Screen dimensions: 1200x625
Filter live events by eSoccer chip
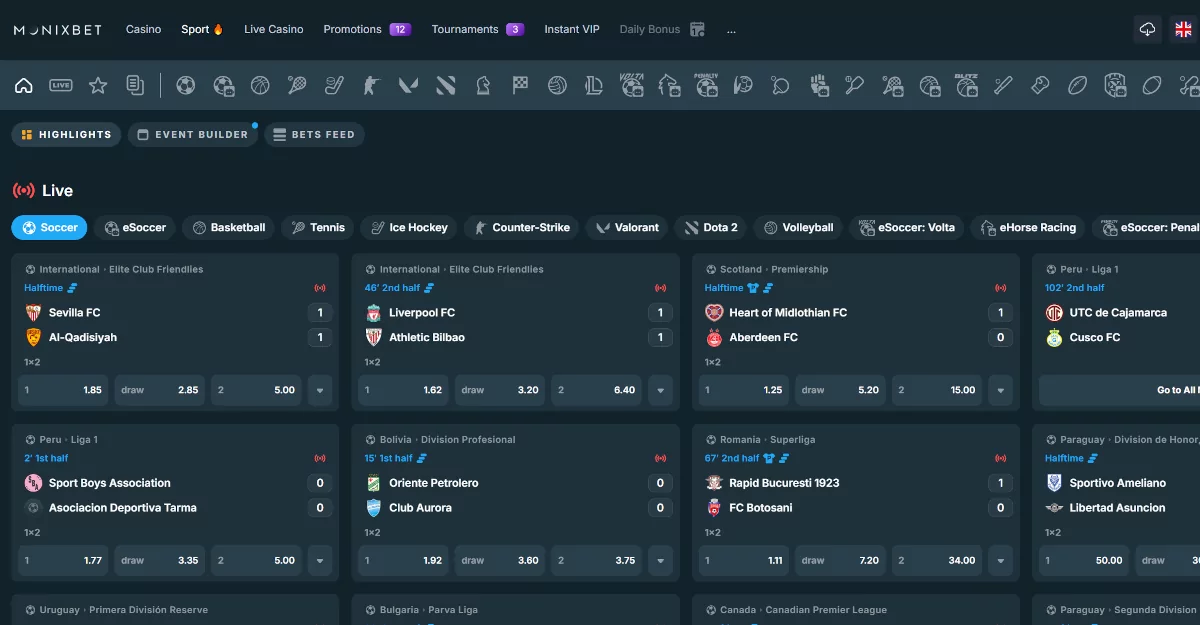click(x=135, y=228)
